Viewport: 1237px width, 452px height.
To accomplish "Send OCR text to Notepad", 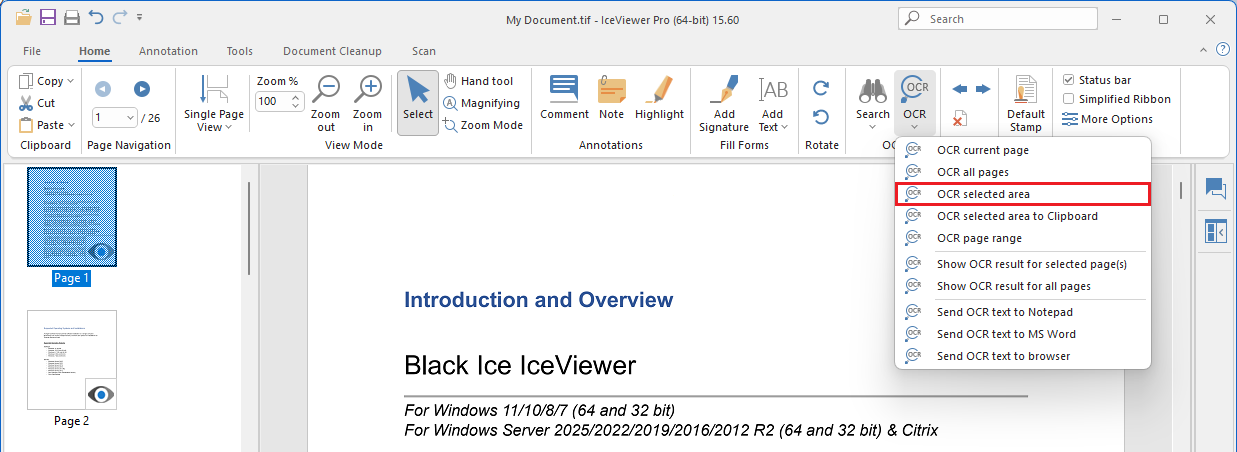I will (1023, 312).
